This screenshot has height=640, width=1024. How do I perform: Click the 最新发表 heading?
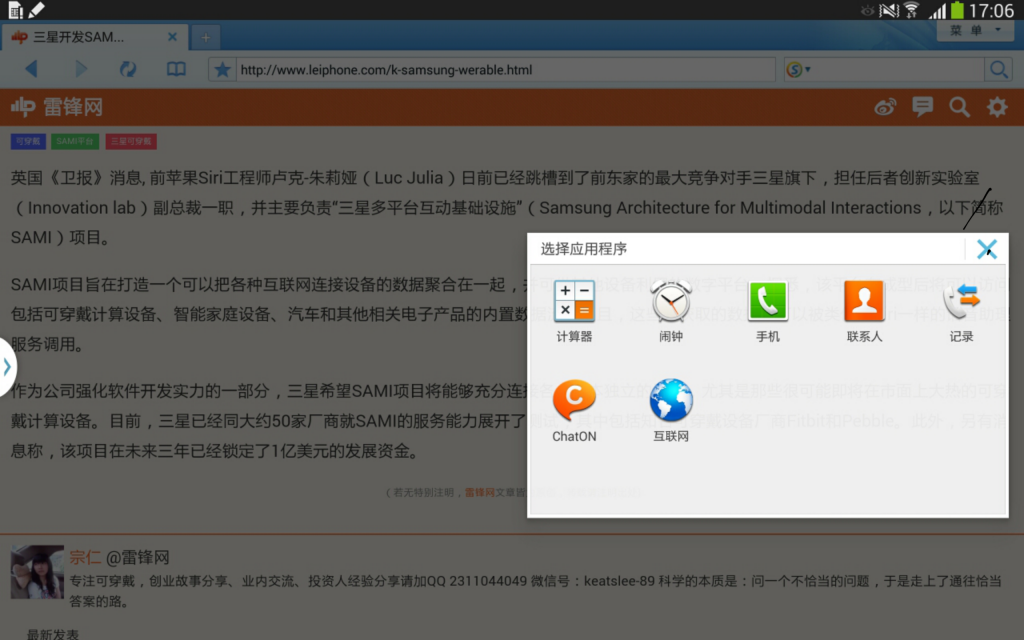[x=53, y=634]
